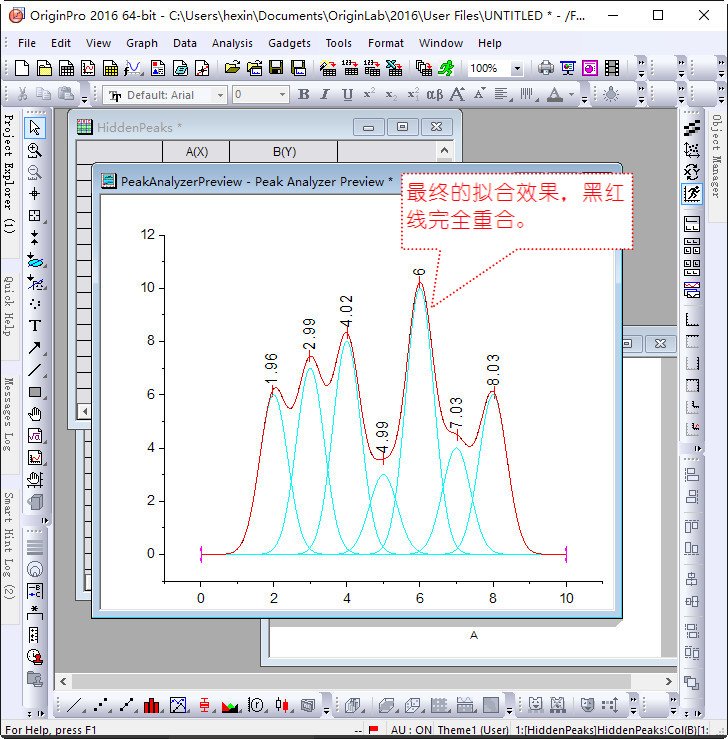Viewport: 728px width, 739px height.
Task: Select the Zoom In tool
Action: [35, 150]
